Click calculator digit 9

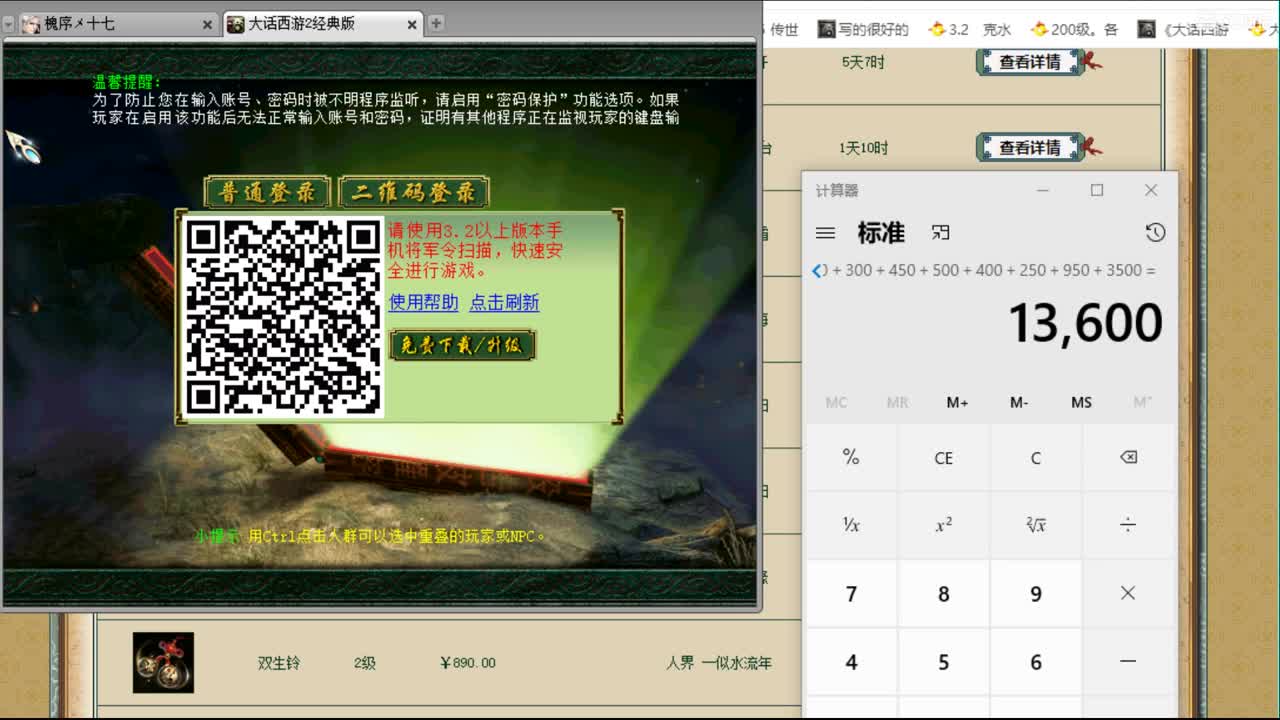[x=1035, y=593]
